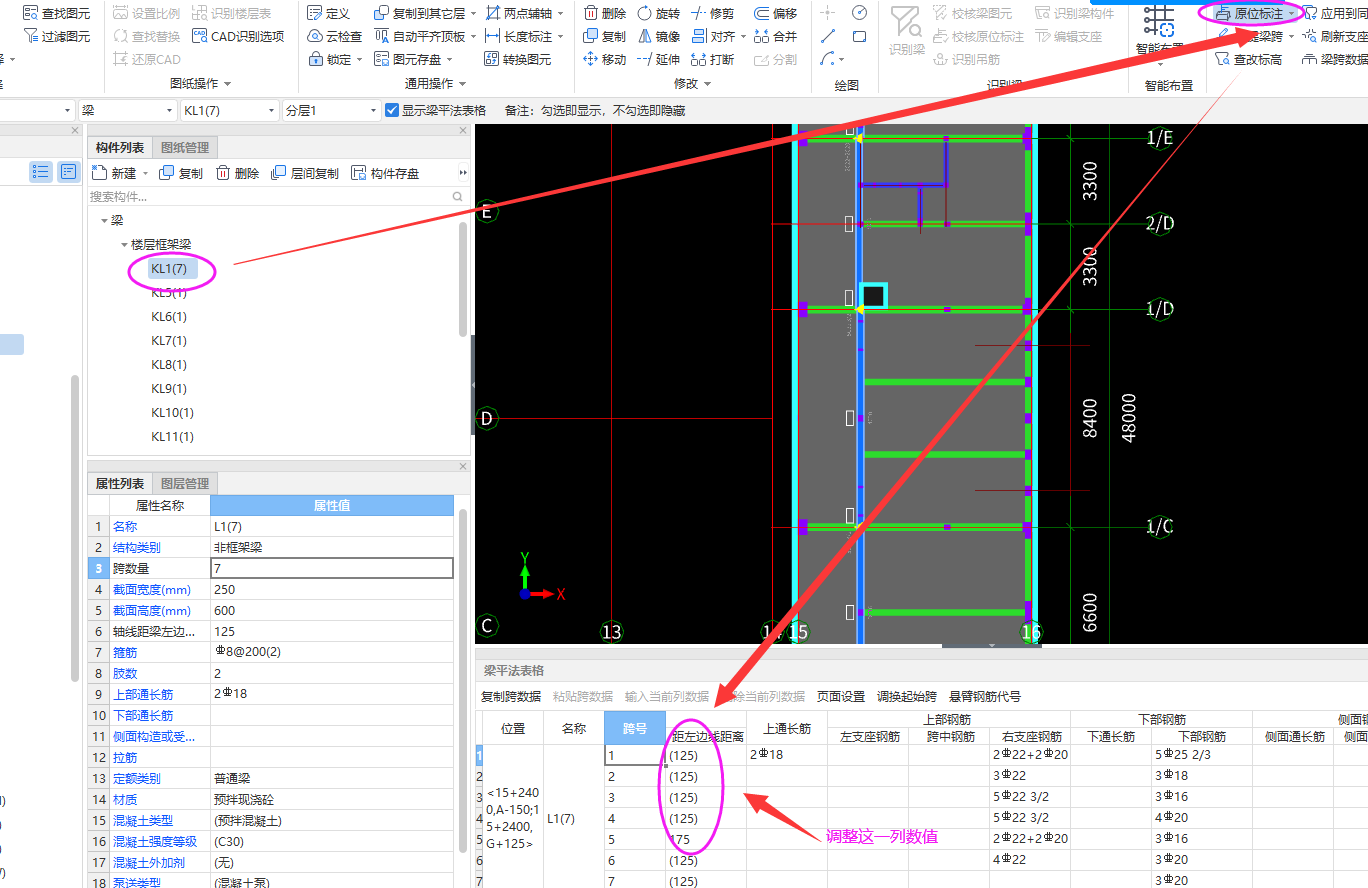Choose the 偏移 offset tool

pos(776,13)
